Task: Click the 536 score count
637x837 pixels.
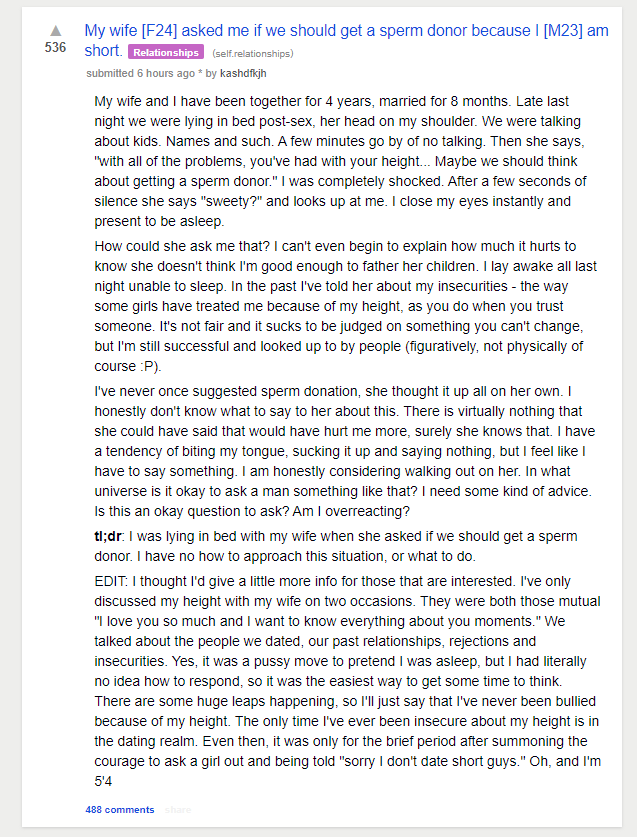Action: click(x=56, y=48)
